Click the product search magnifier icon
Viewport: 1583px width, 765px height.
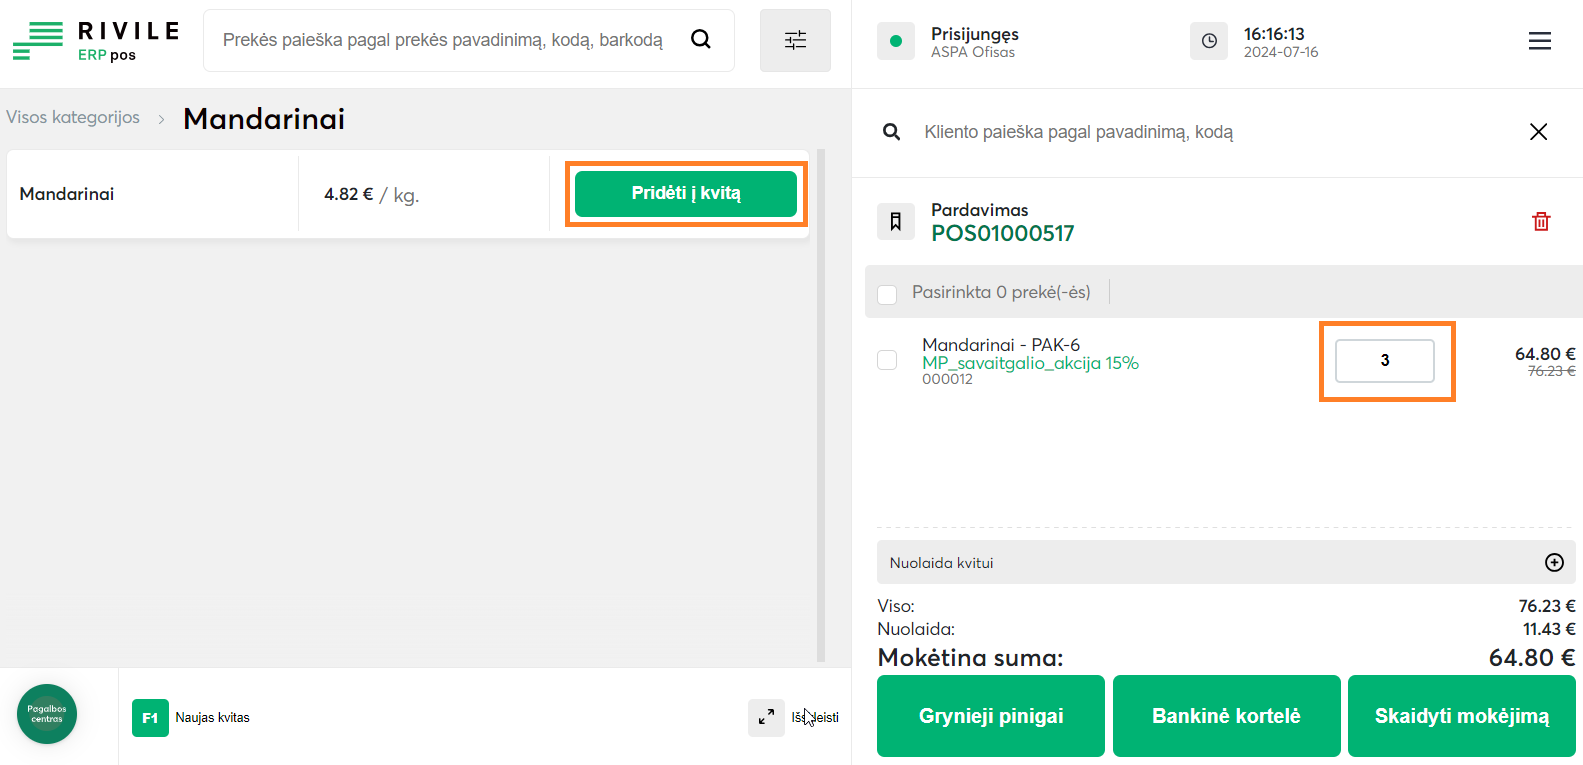click(701, 39)
